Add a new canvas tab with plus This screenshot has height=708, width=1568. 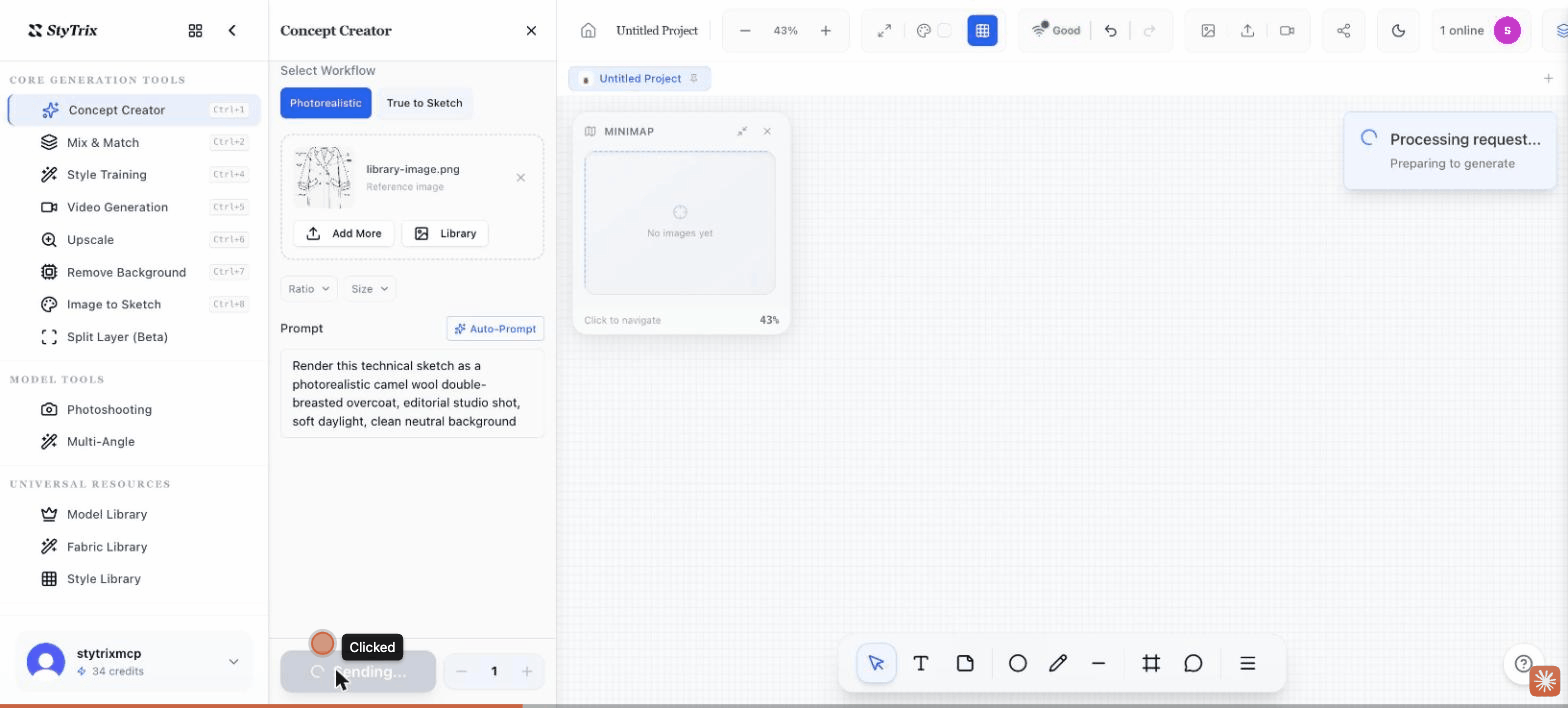click(1549, 79)
